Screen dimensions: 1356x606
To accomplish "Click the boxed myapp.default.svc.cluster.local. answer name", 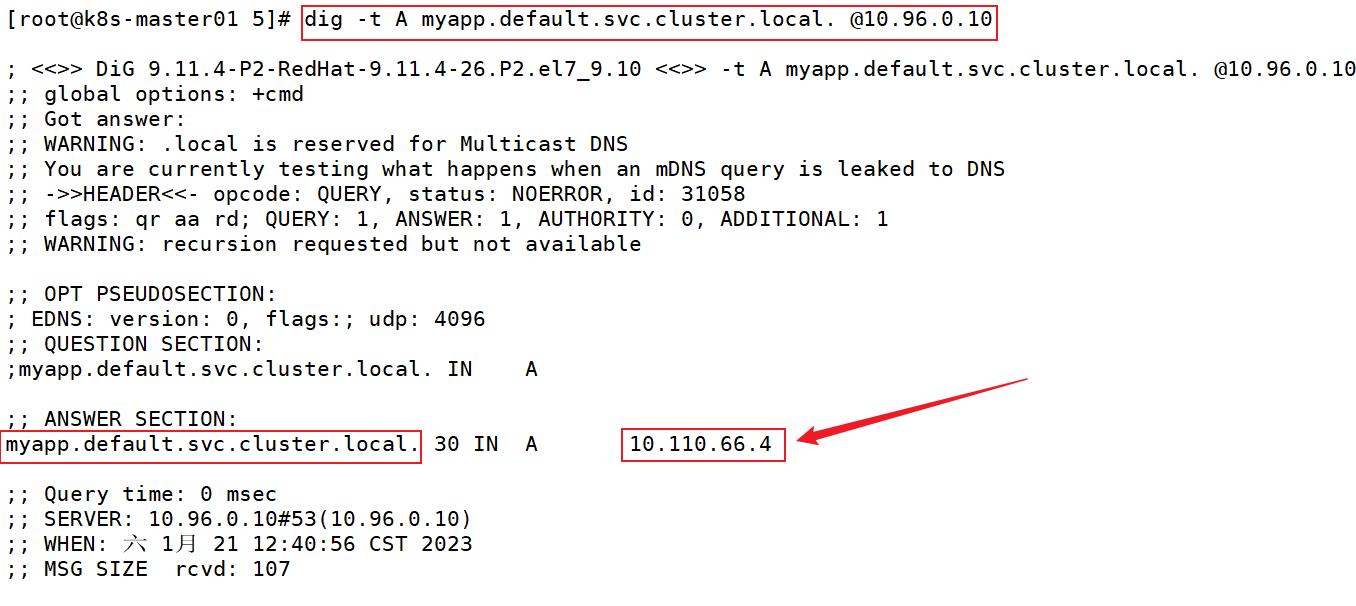I will point(212,444).
